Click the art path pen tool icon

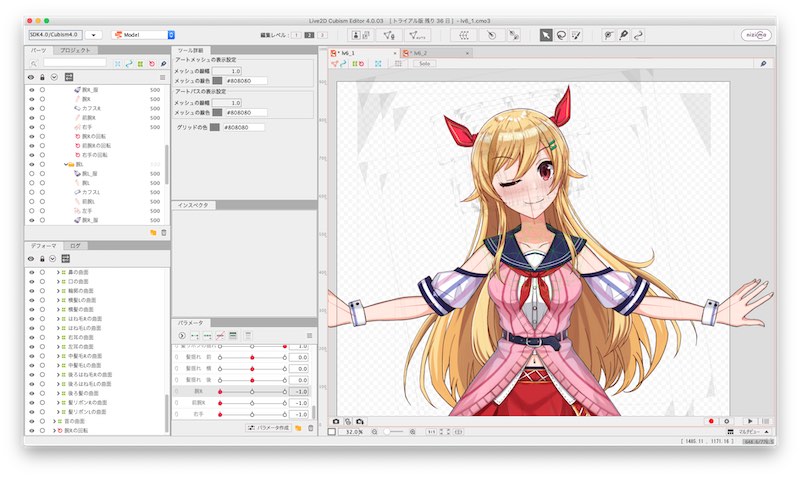point(623,35)
